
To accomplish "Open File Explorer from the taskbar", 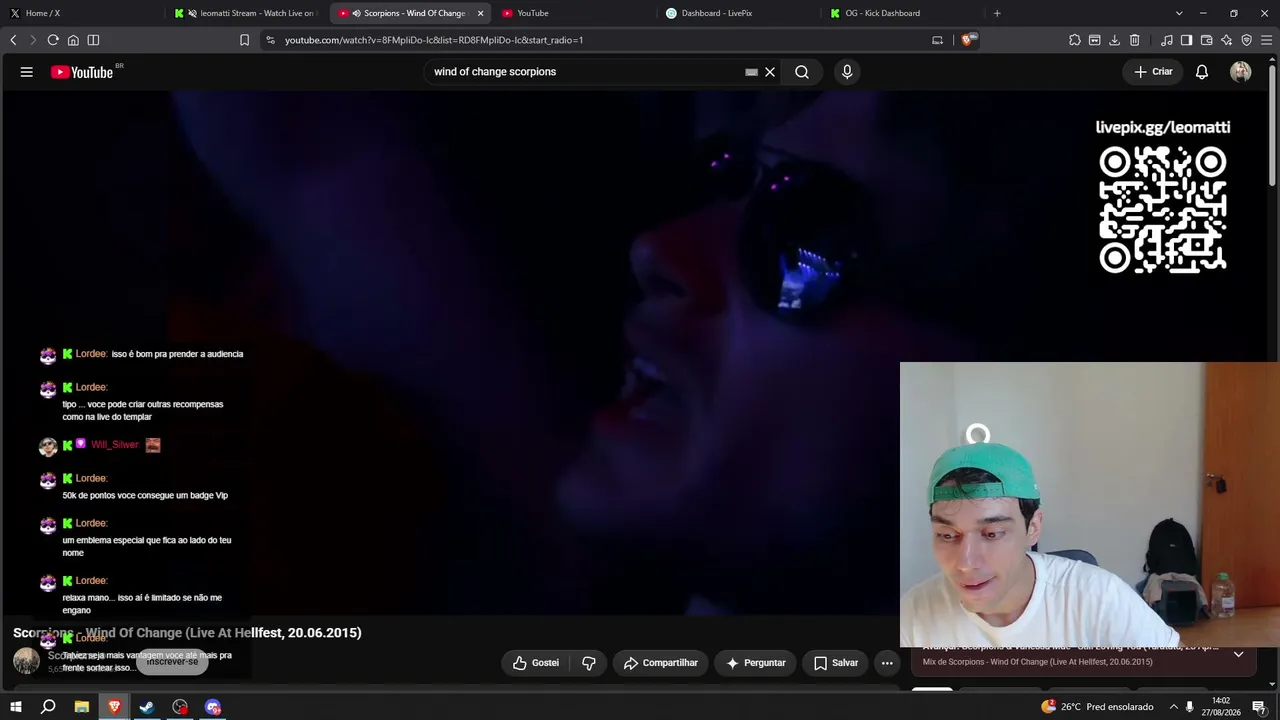I will 81,707.
